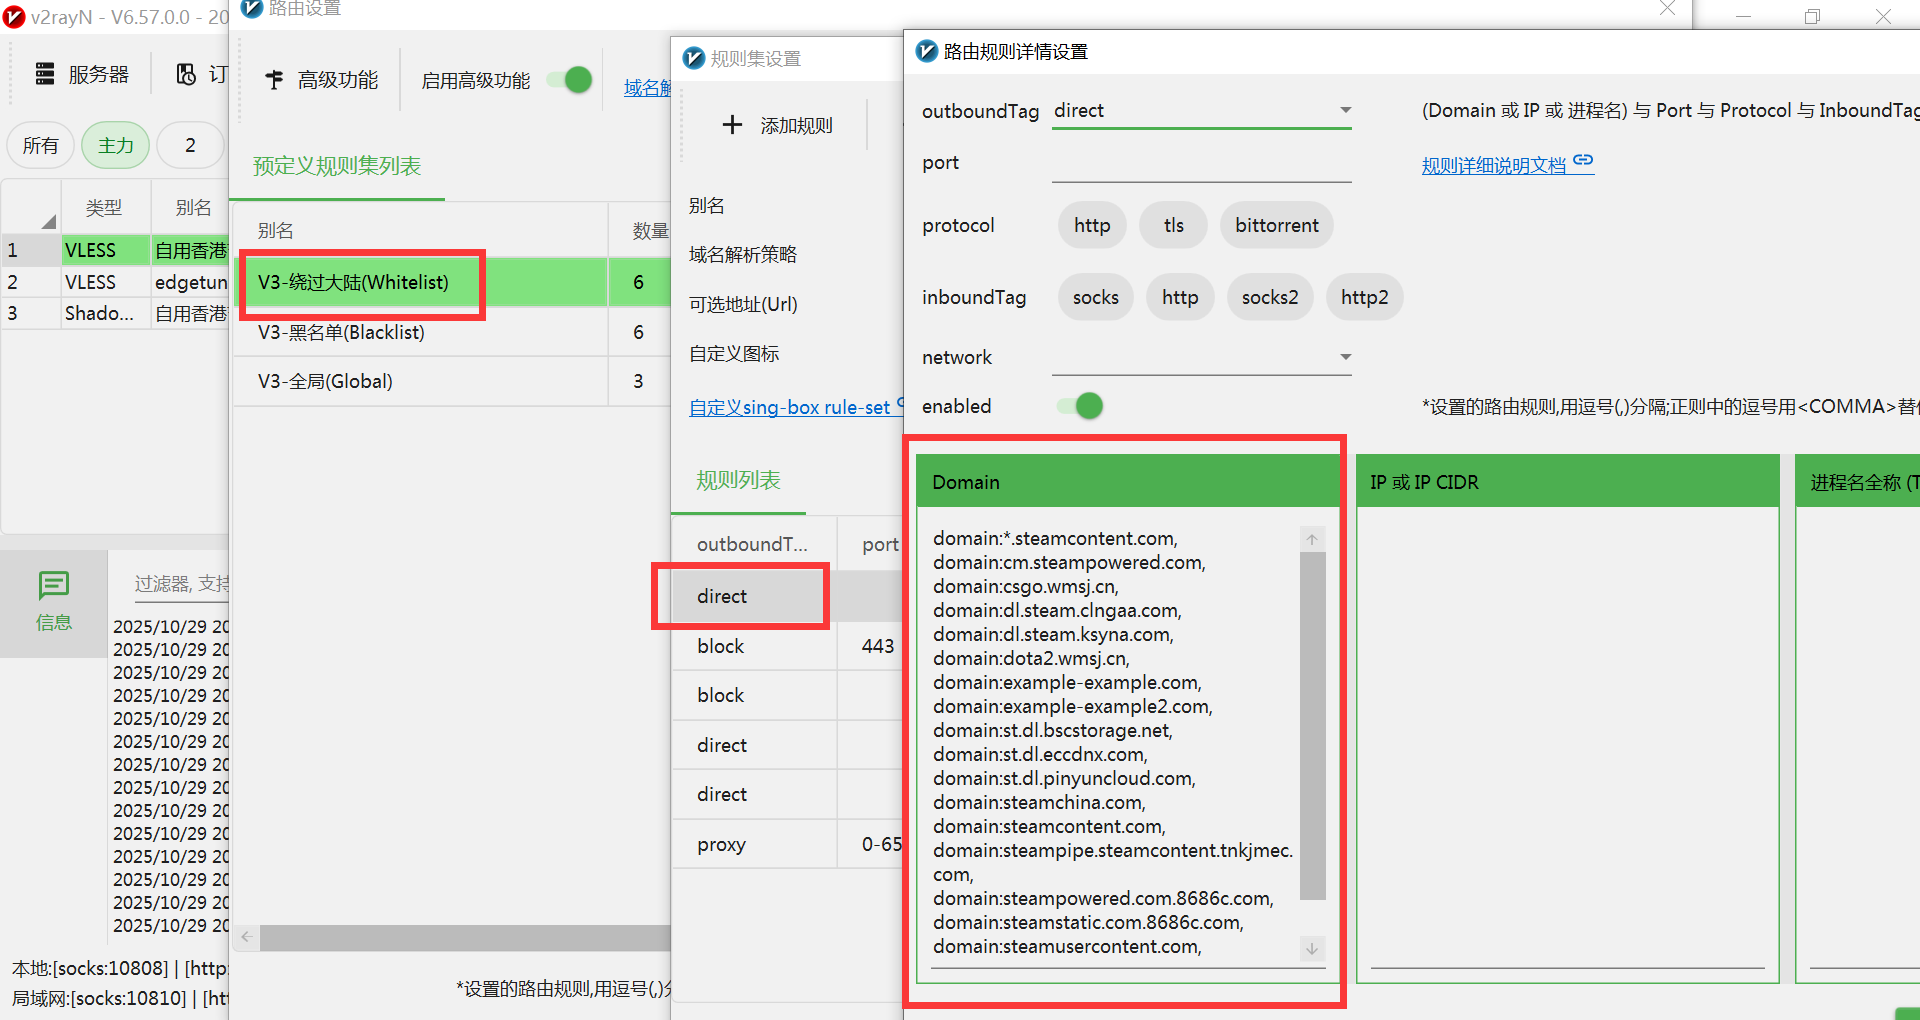Toggle socks2 inboundTag chip

point(1270,297)
